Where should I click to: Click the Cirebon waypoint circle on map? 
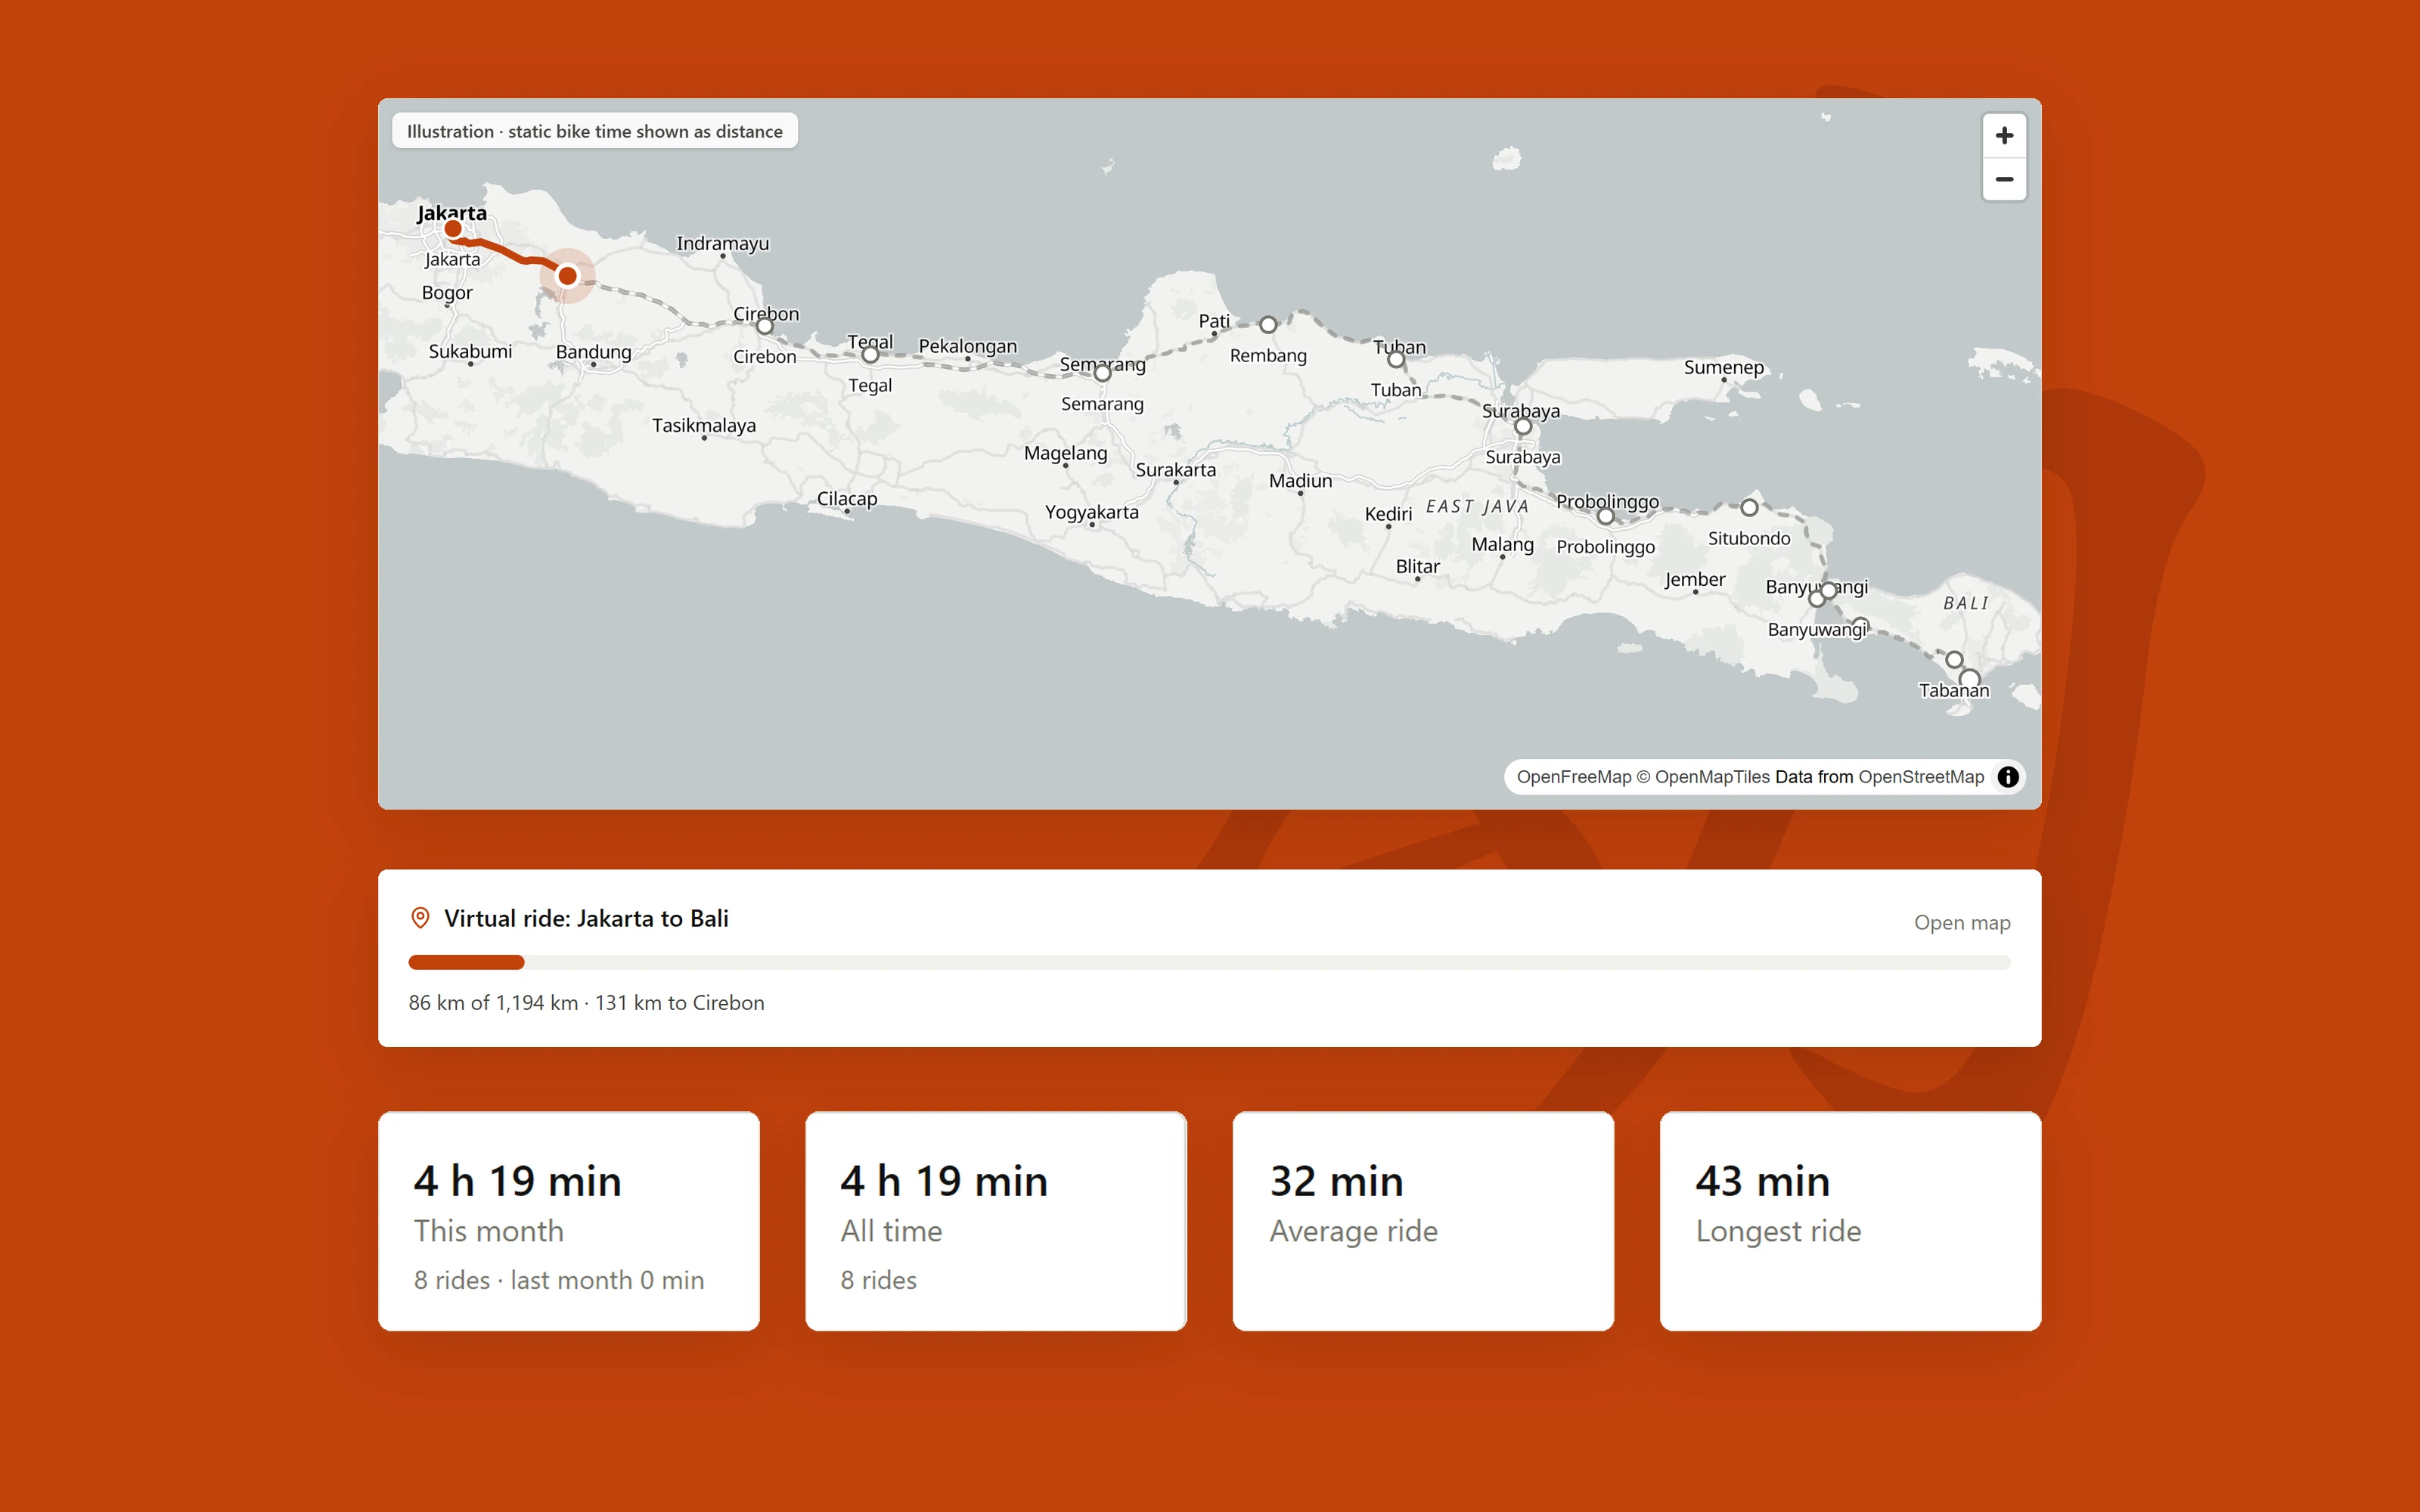pos(765,326)
